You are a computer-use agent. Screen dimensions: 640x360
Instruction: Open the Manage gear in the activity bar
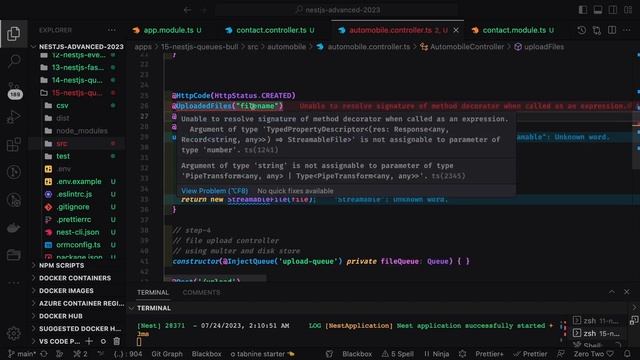[x=13, y=333]
